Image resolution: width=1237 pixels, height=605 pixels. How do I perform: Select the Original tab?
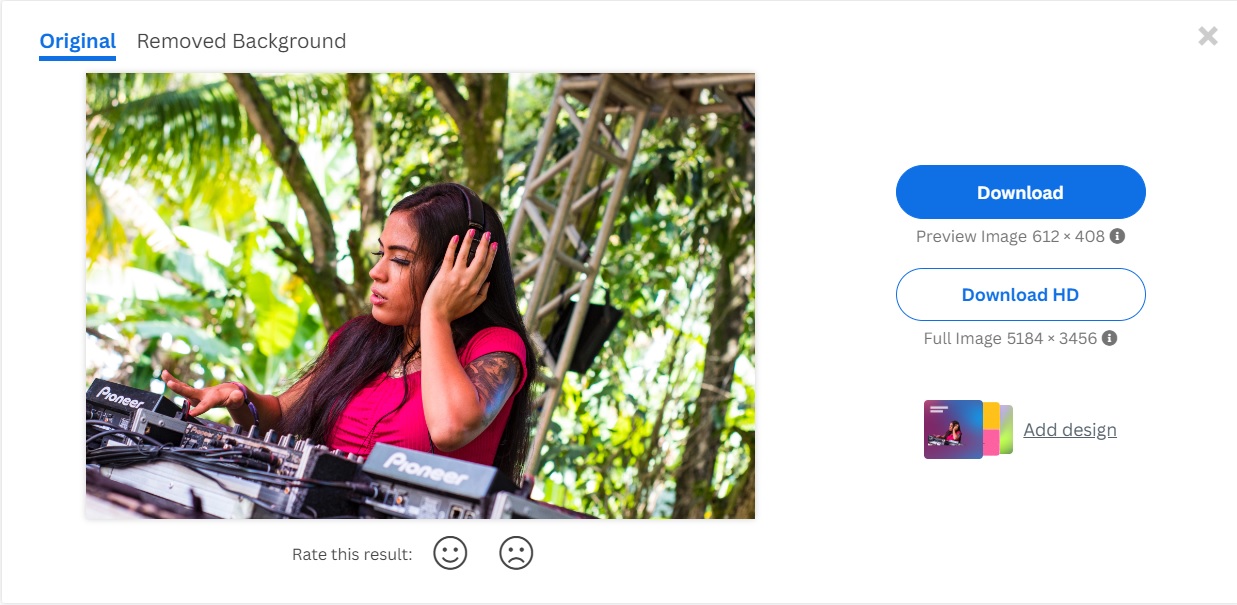[78, 41]
